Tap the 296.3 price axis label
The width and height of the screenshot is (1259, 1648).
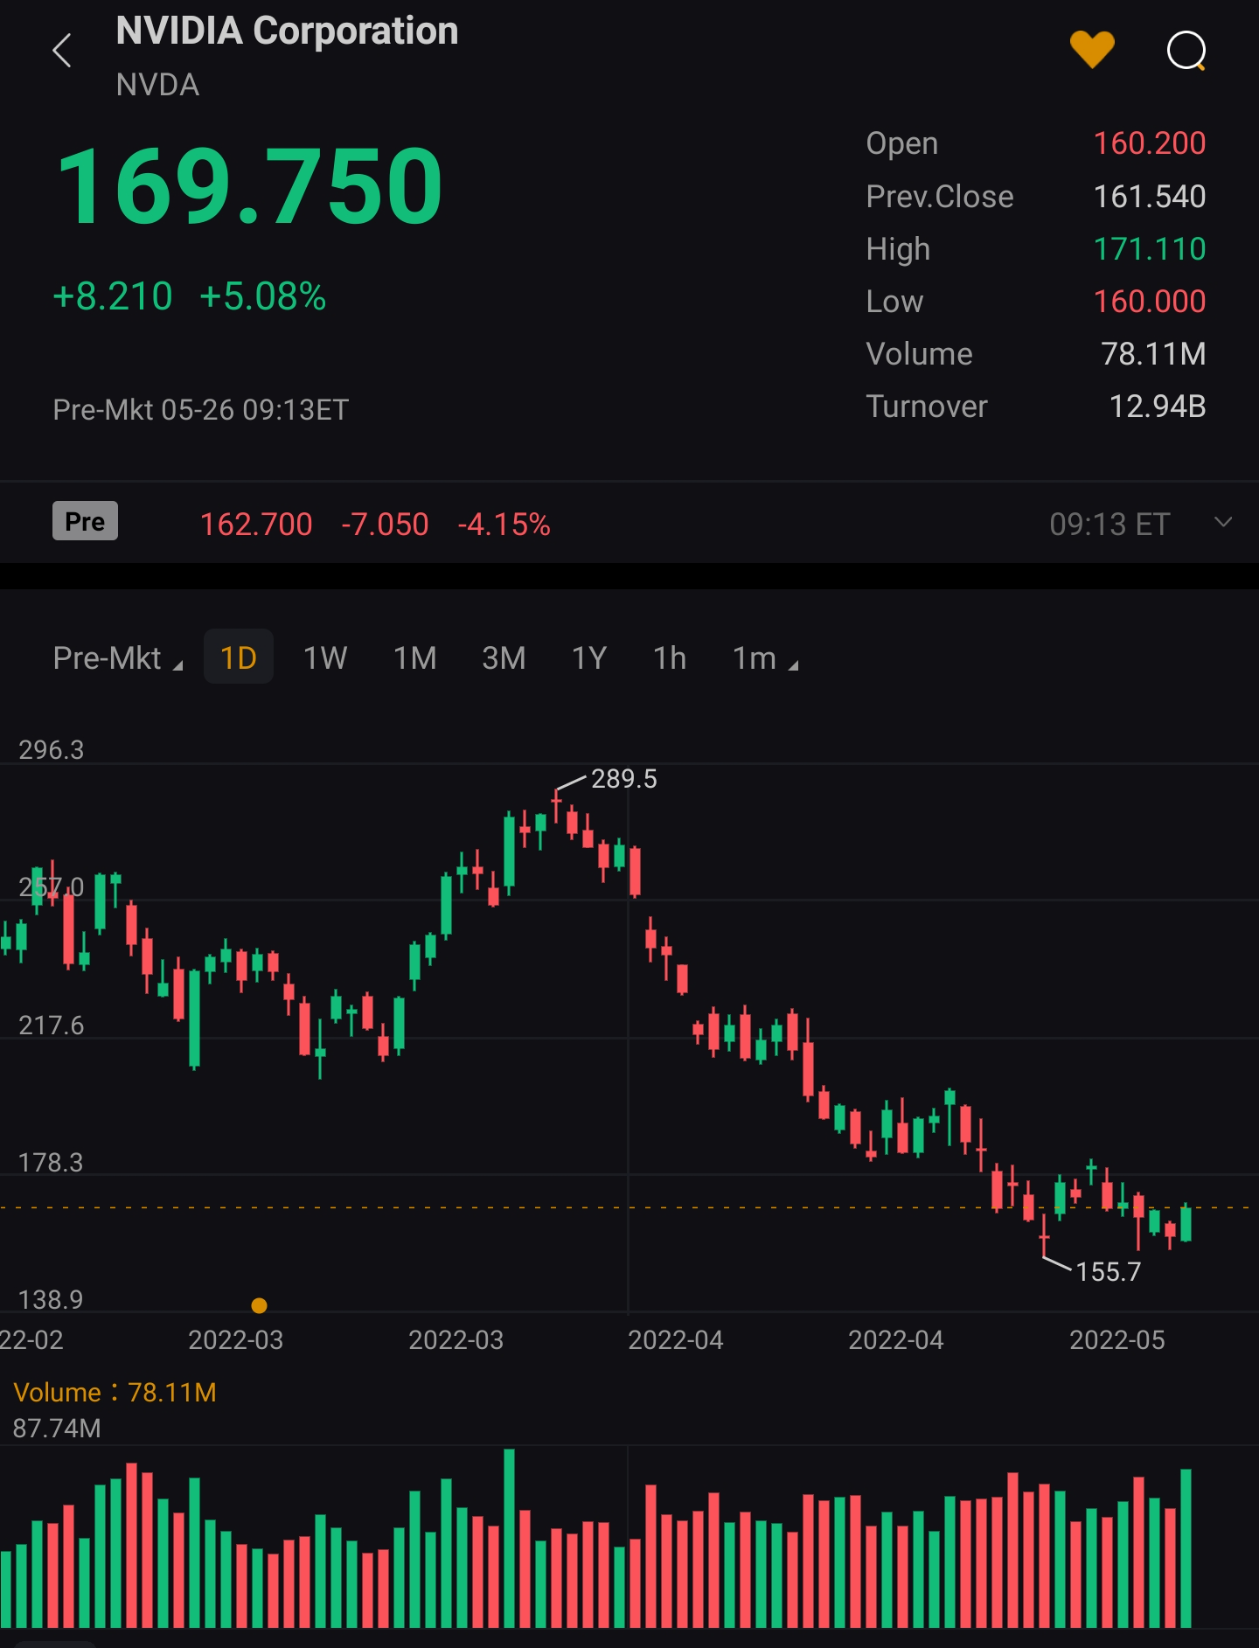[51, 750]
